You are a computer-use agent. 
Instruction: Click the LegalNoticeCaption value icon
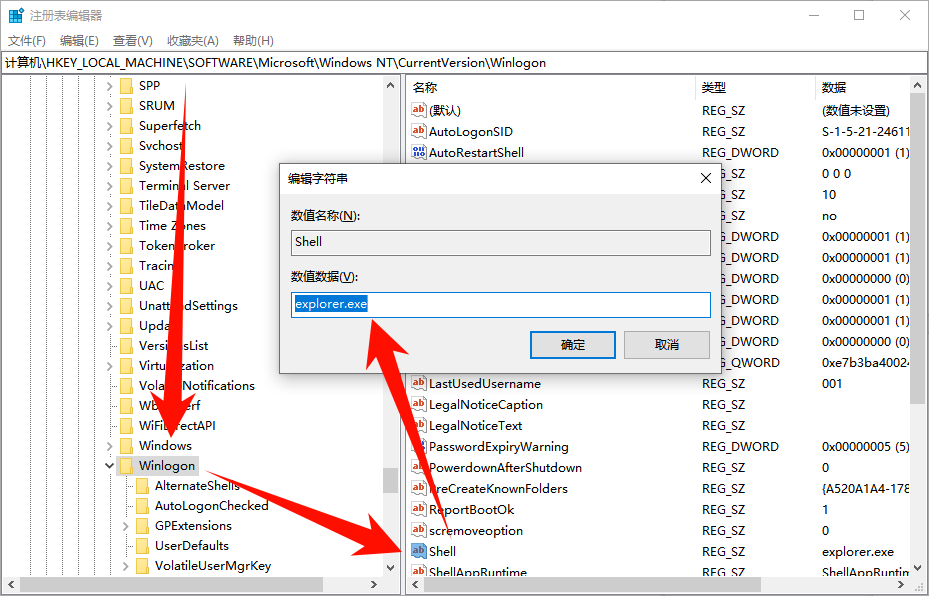pyautogui.click(x=419, y=404)
